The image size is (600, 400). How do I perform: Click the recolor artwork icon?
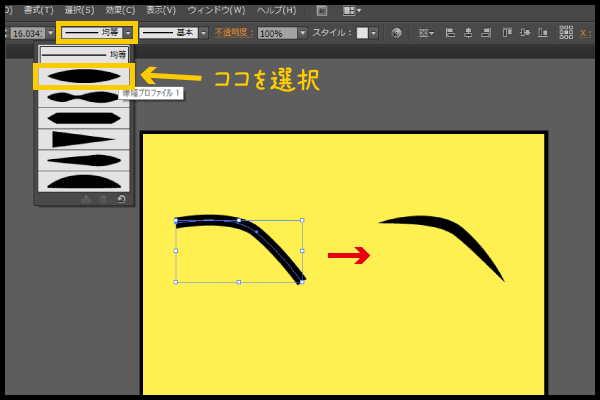point(397,33)
